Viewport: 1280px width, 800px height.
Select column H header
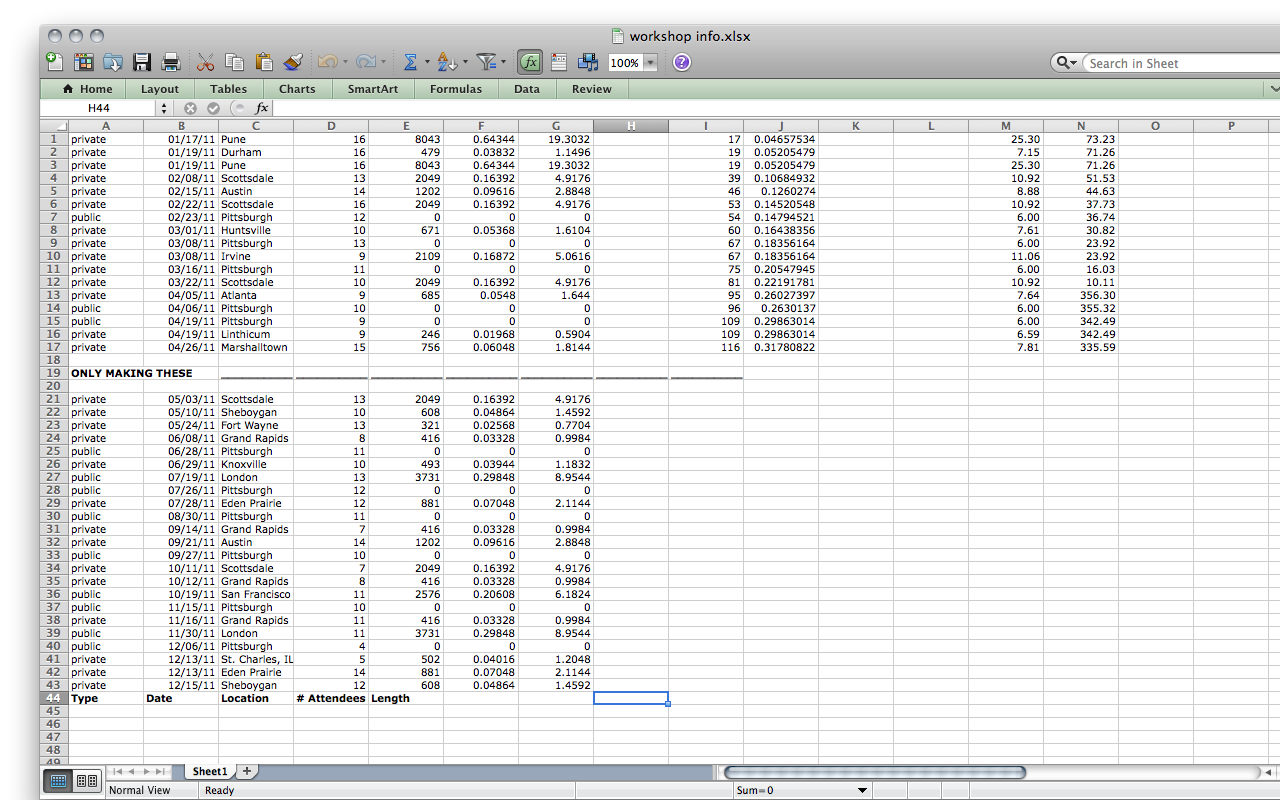pyautogui.click(x=631, y=126)
